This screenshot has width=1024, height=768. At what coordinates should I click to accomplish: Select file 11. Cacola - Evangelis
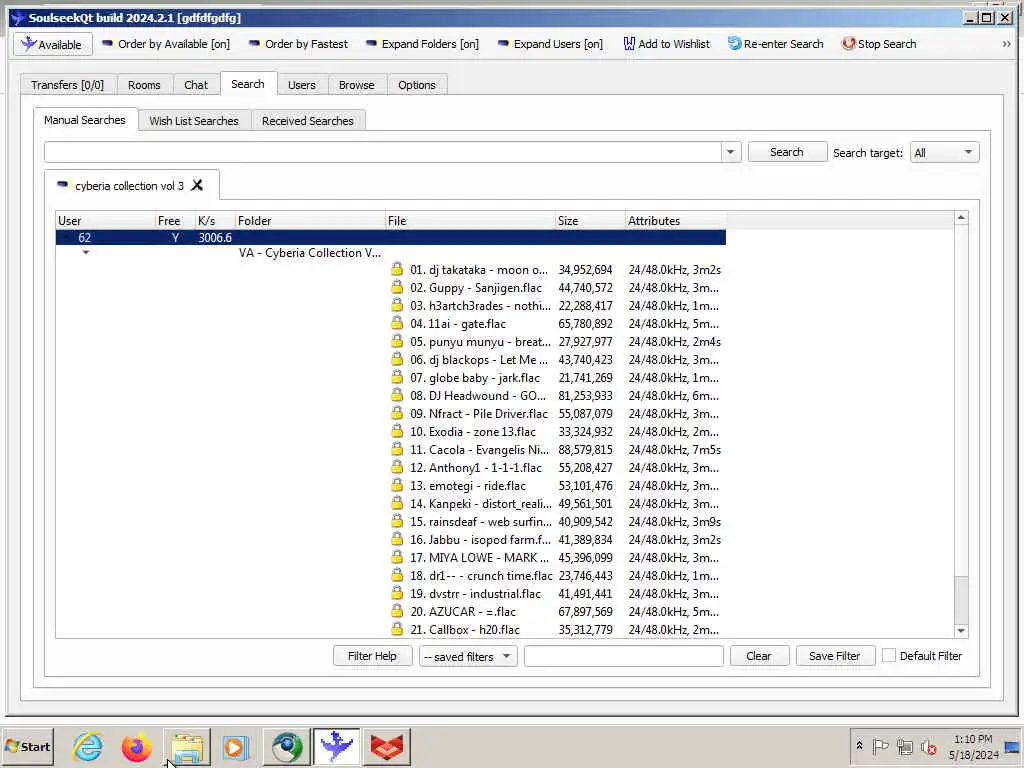coord(479,449)
